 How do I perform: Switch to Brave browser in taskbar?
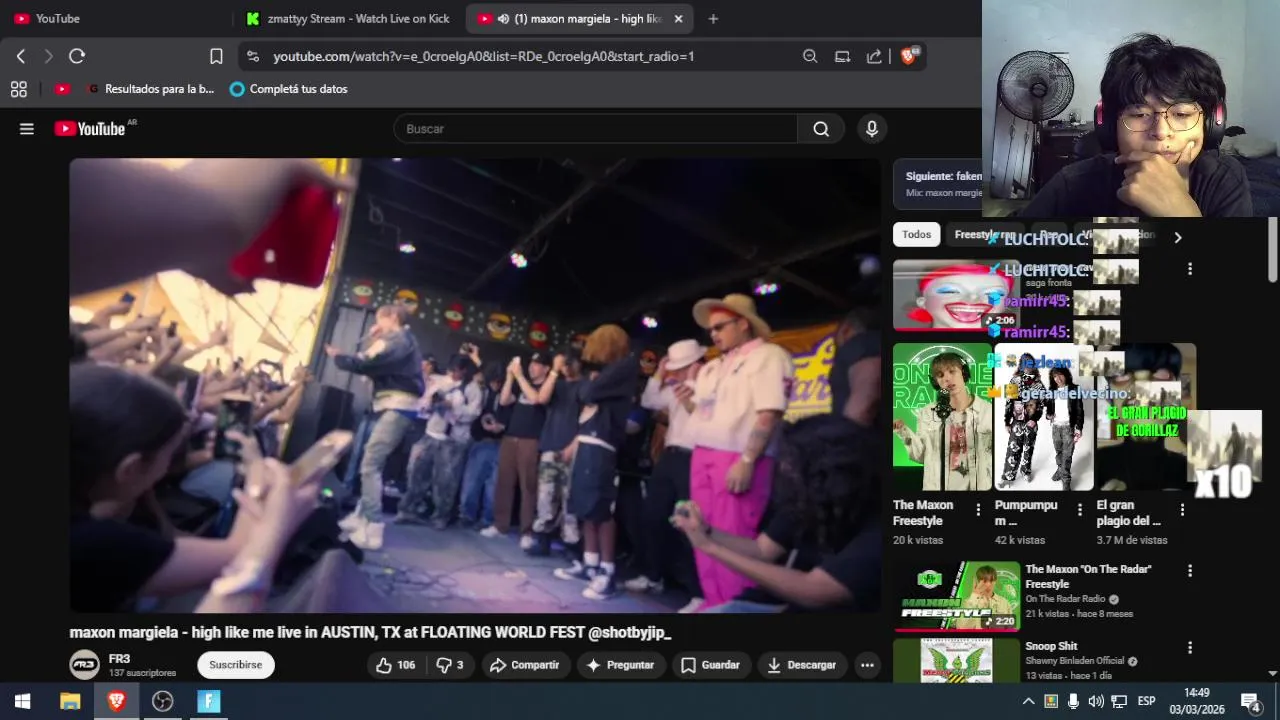point(116,701)
